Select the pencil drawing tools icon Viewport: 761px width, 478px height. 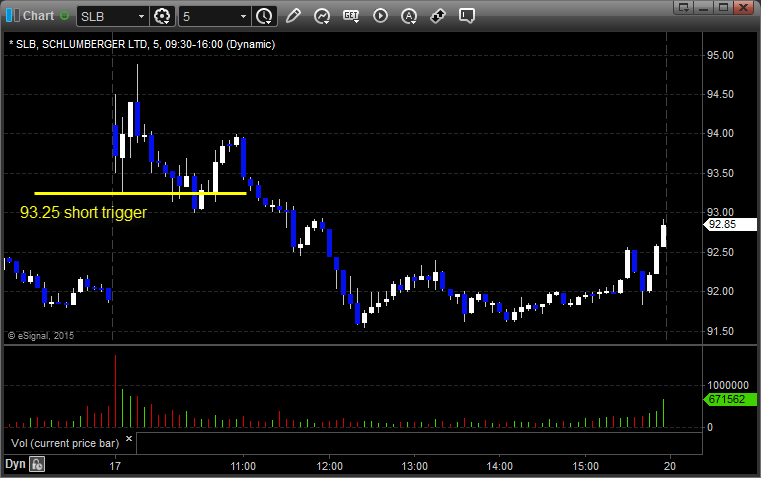293,16
